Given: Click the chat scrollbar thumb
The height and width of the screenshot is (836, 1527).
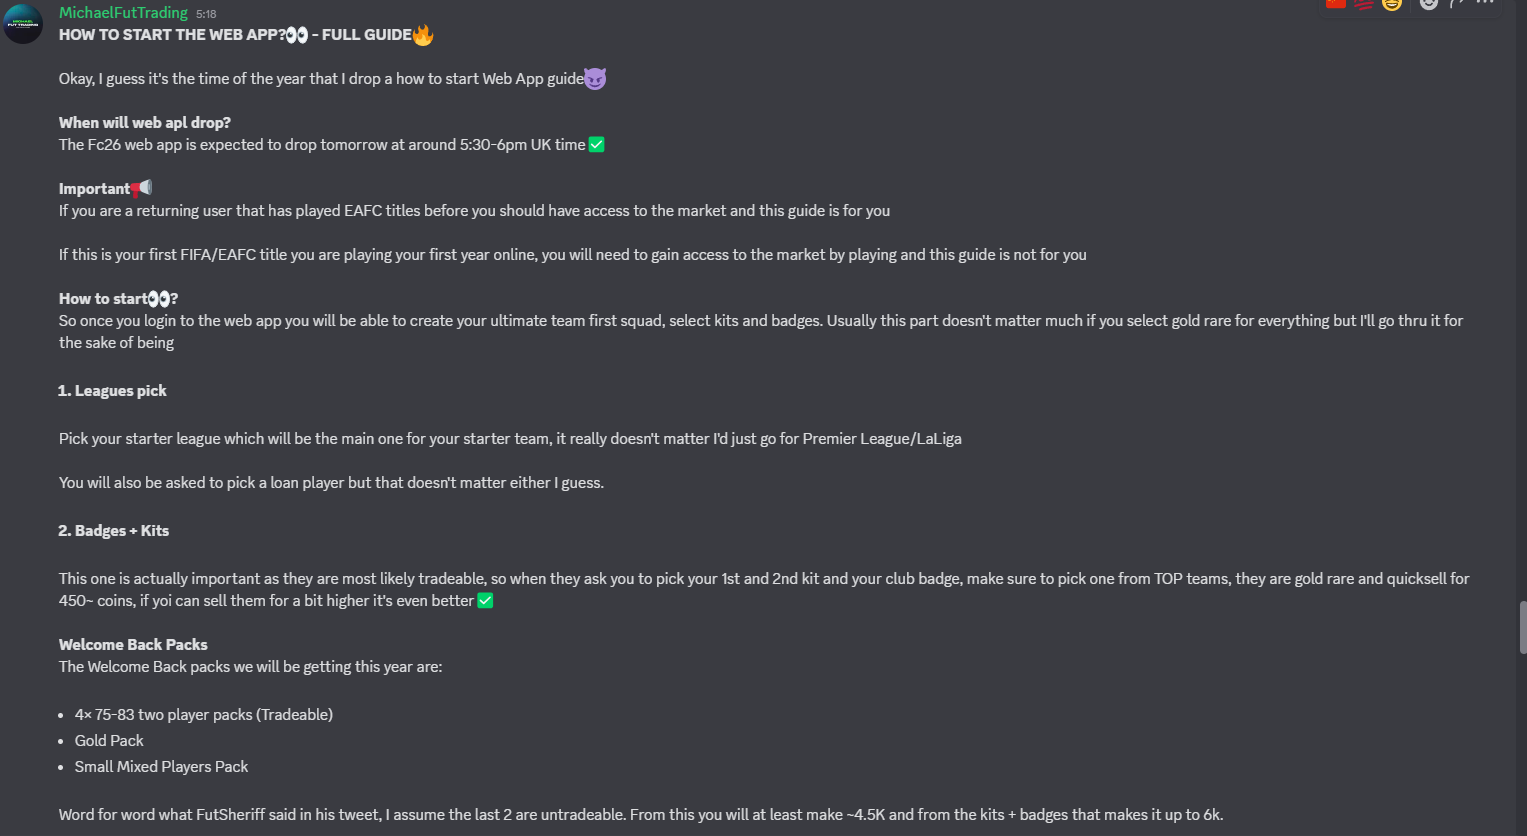Looking at the screenshot, I should tap(1522, 627).
